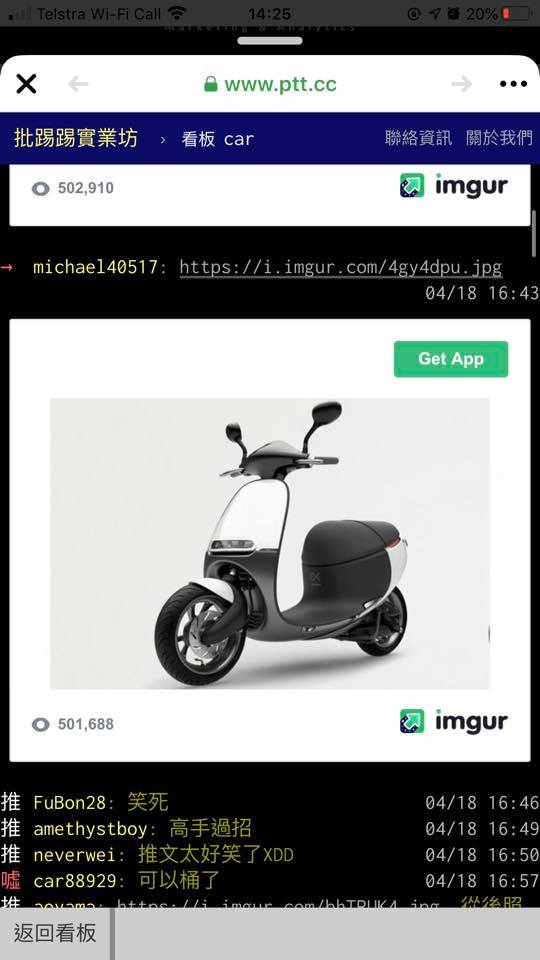Open the scooter image thumbnail
This screenshot has height=960, width=540.
pos(270,544)
